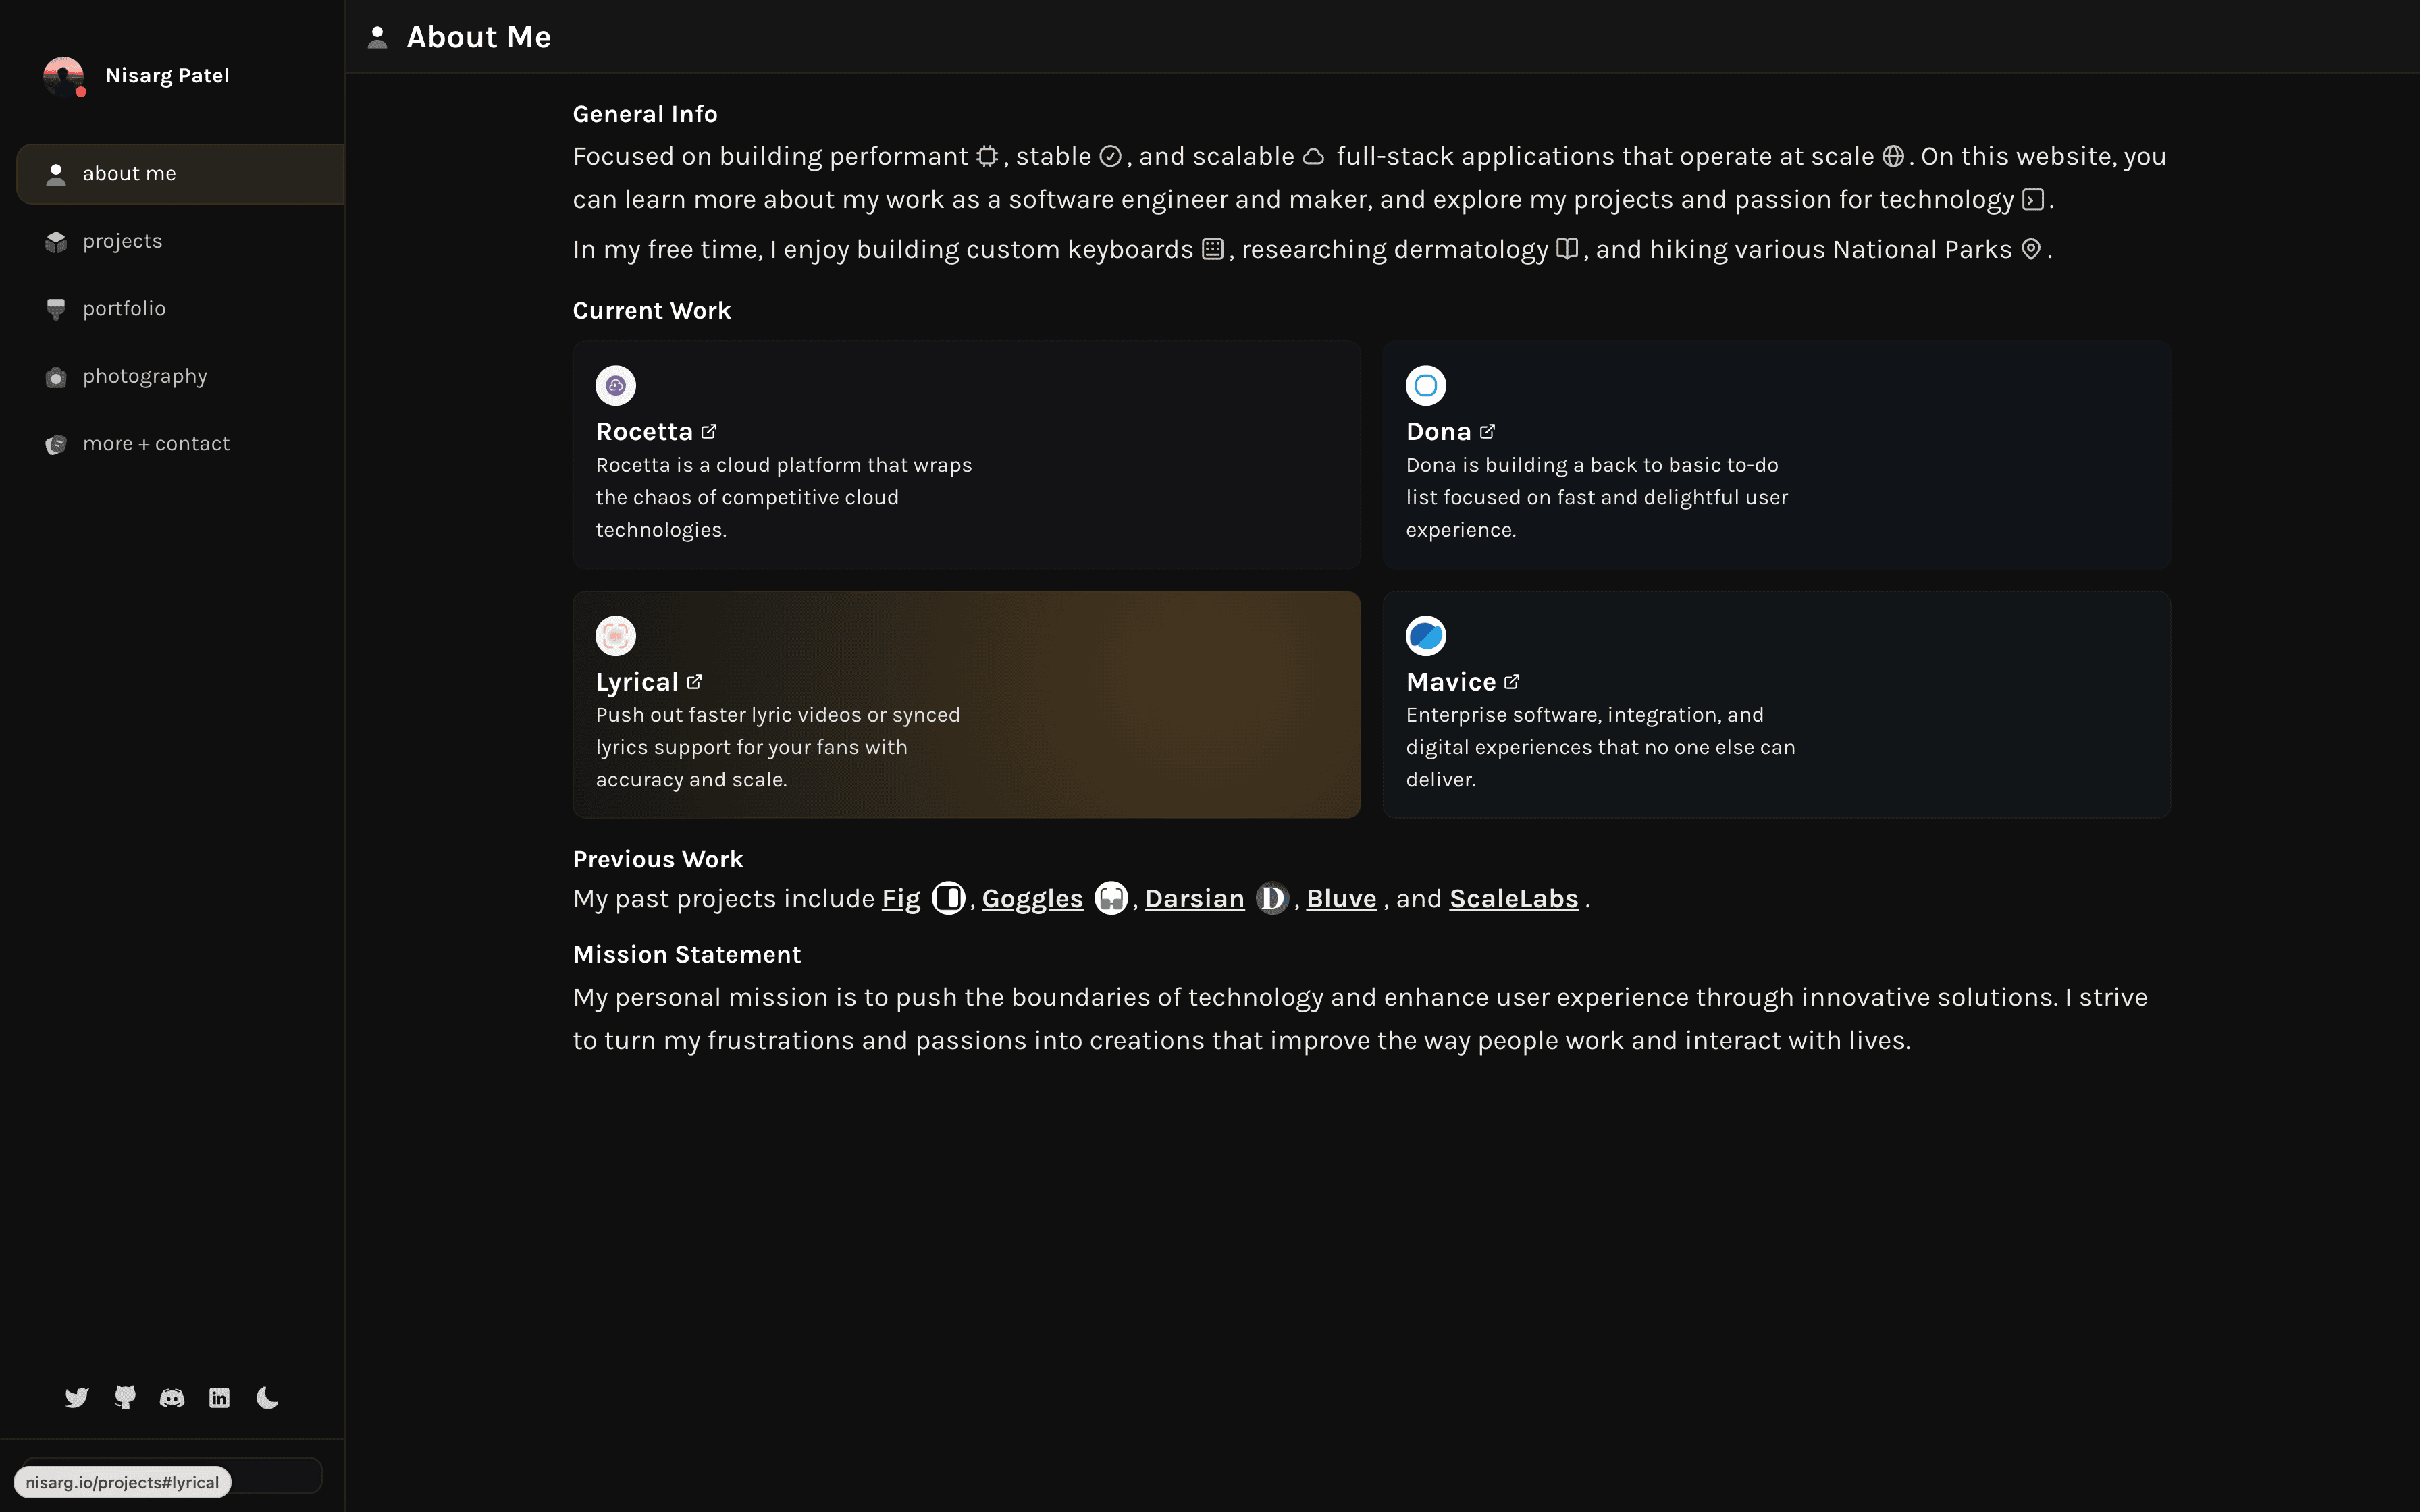This screenshot has height=1512, width=2420.
Task: Open the Twitter profile icon
Action: [x=77, y=1397]
